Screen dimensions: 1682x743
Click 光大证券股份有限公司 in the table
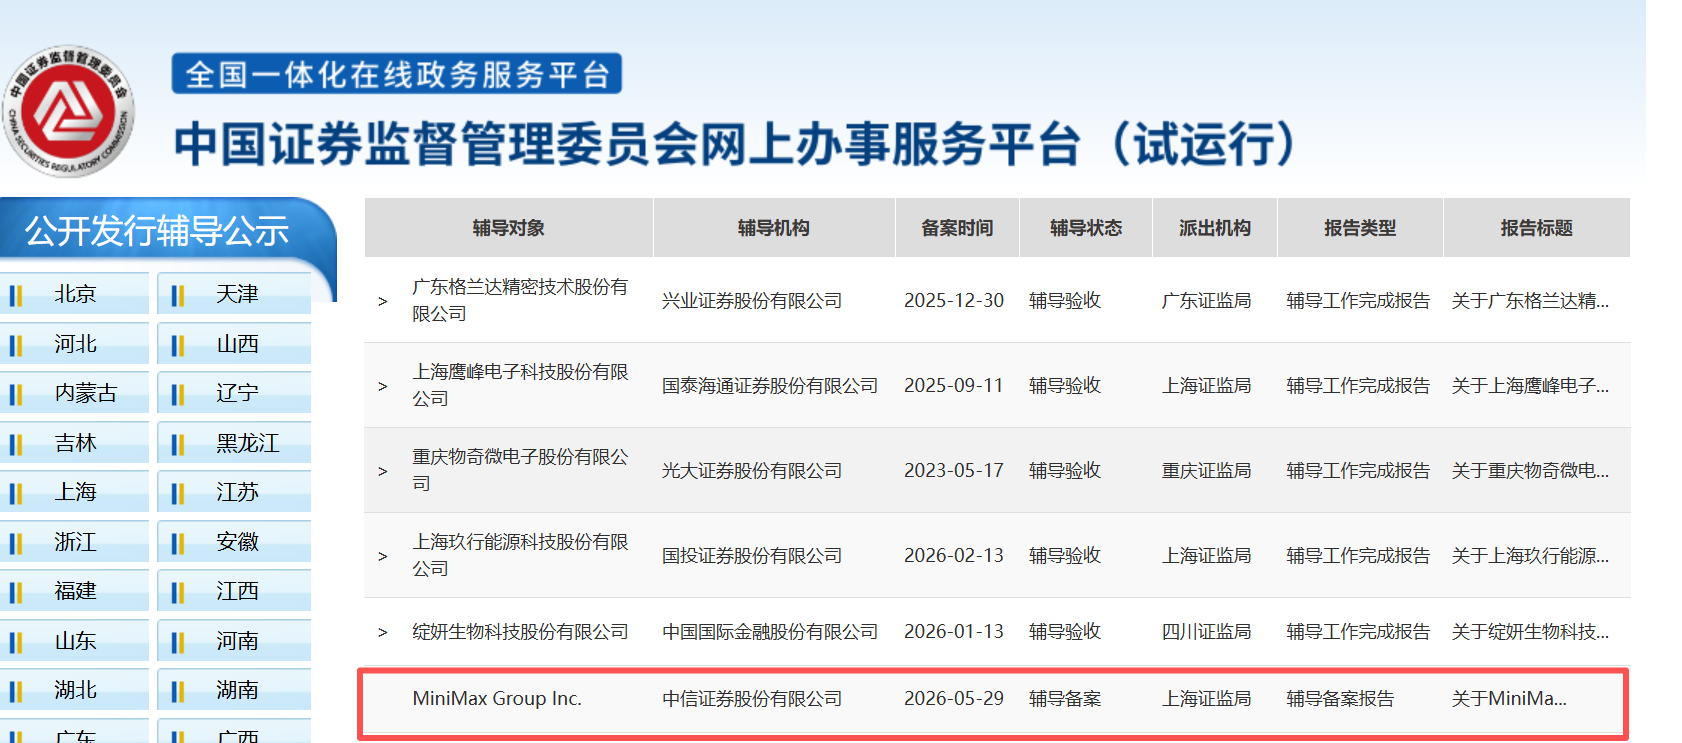click(752, 471)
